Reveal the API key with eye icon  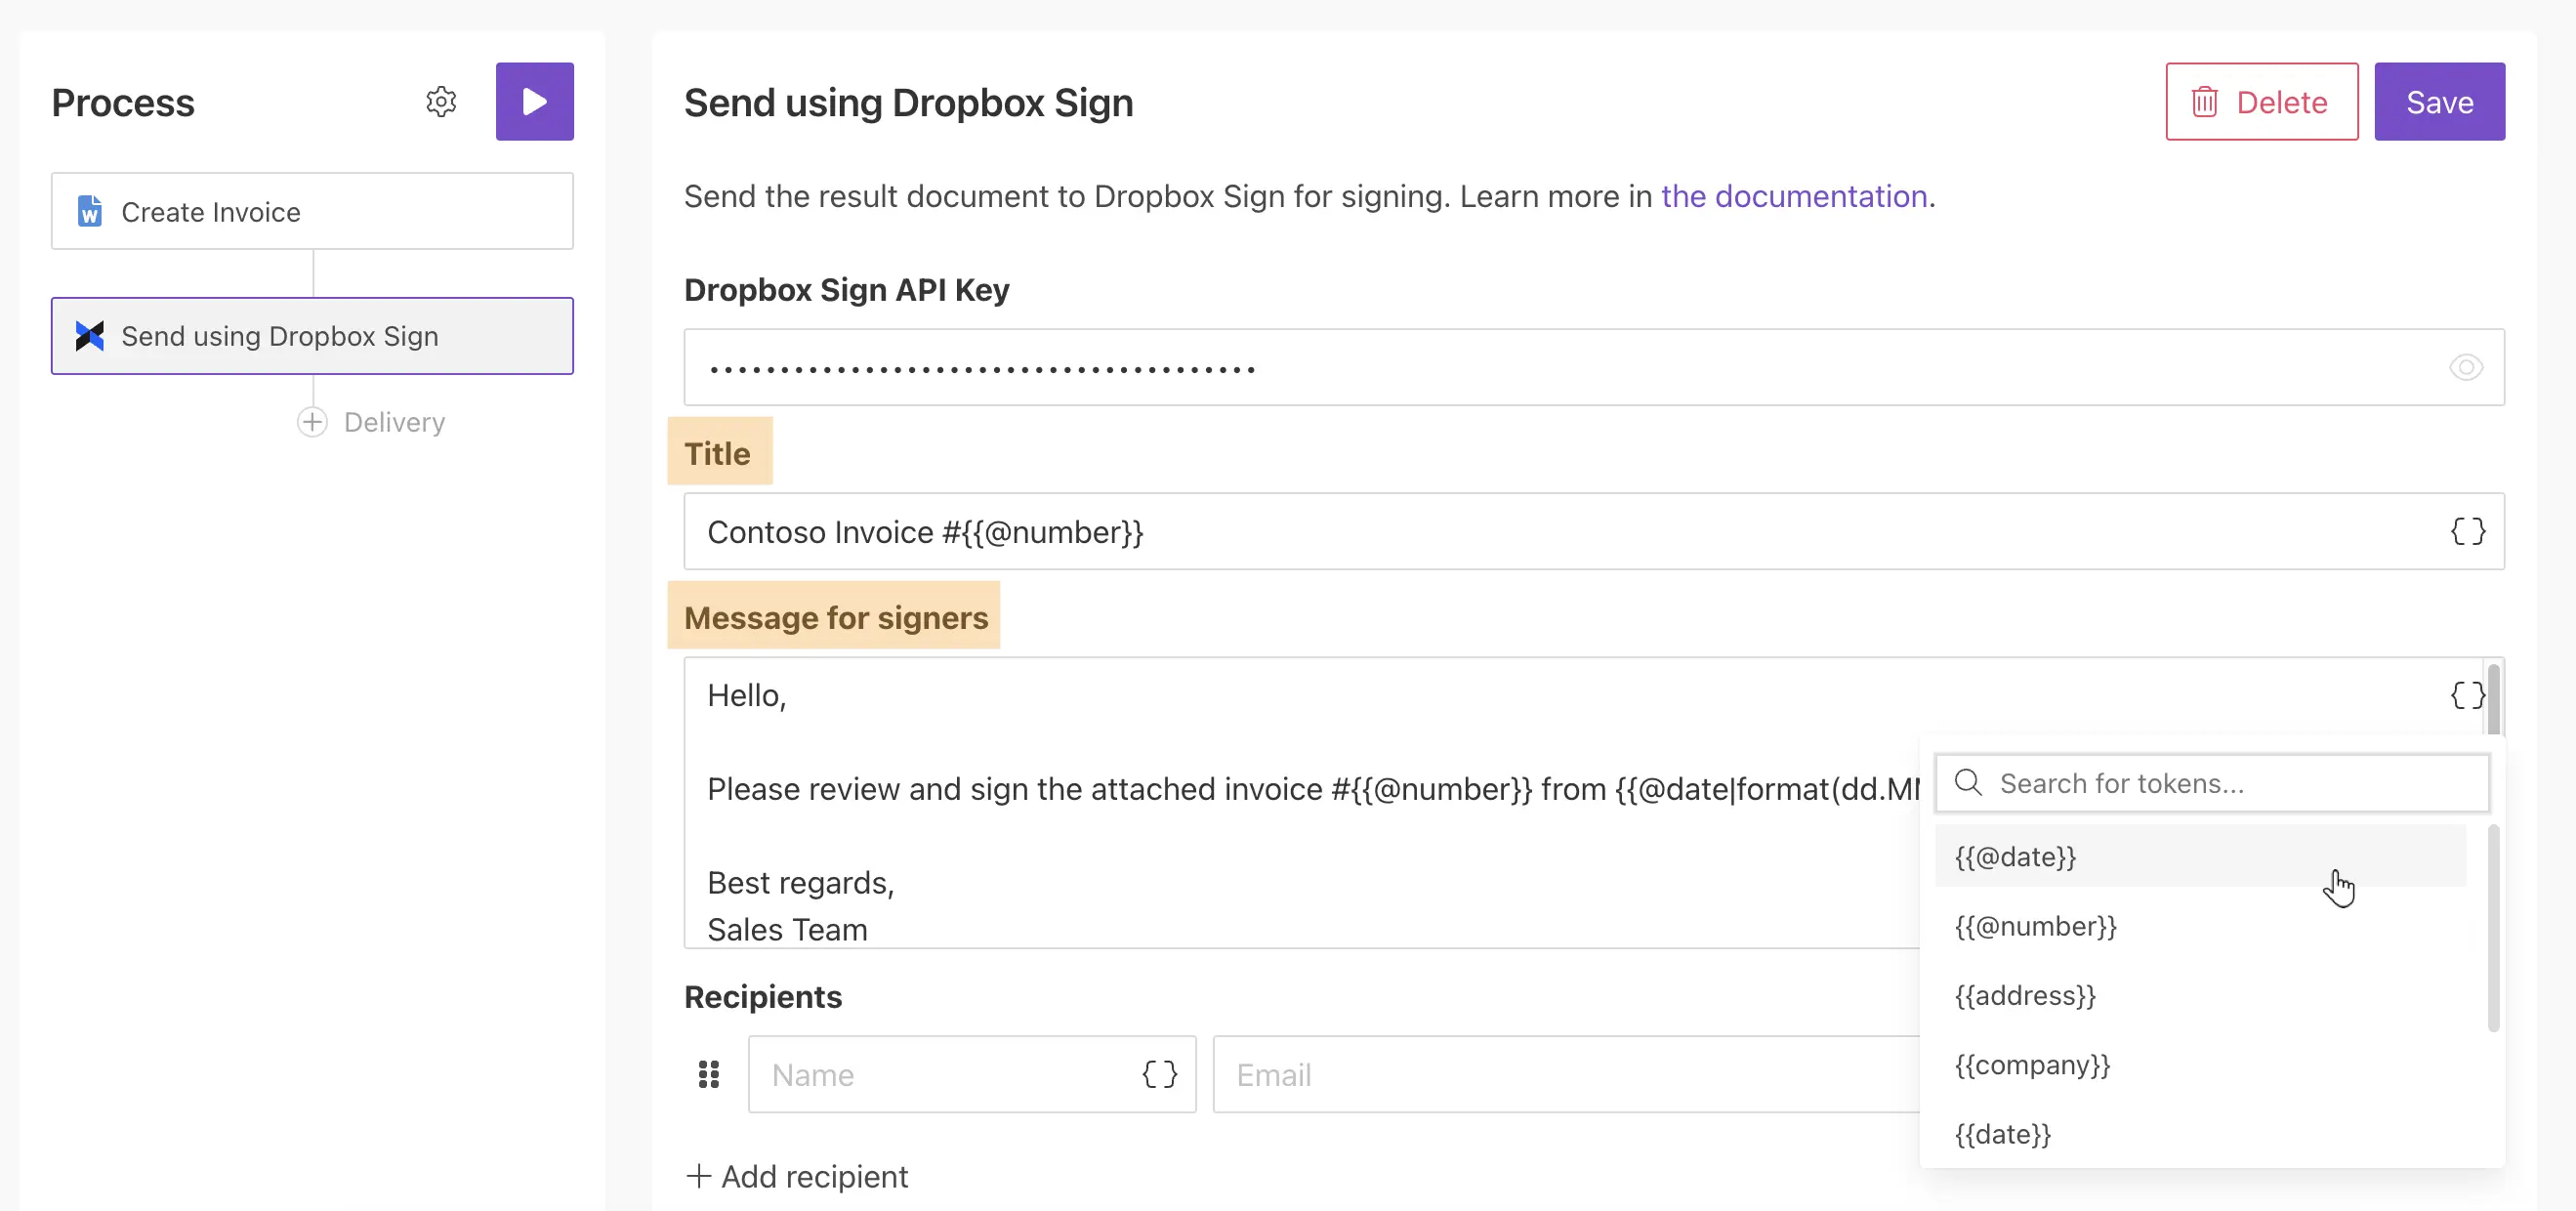click(2466, 367)
